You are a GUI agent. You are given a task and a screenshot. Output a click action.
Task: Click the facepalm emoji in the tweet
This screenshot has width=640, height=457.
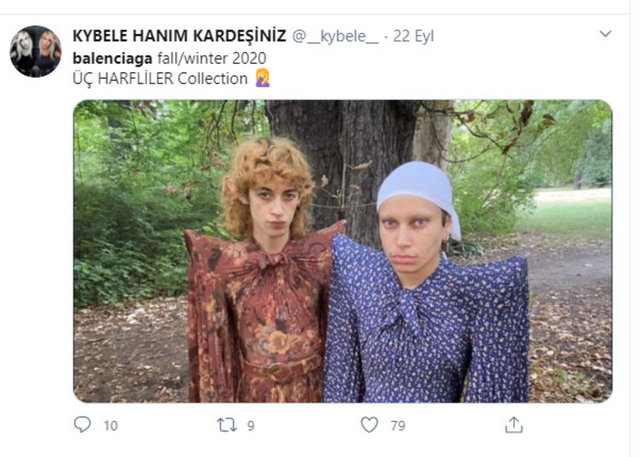pos(263,78)
